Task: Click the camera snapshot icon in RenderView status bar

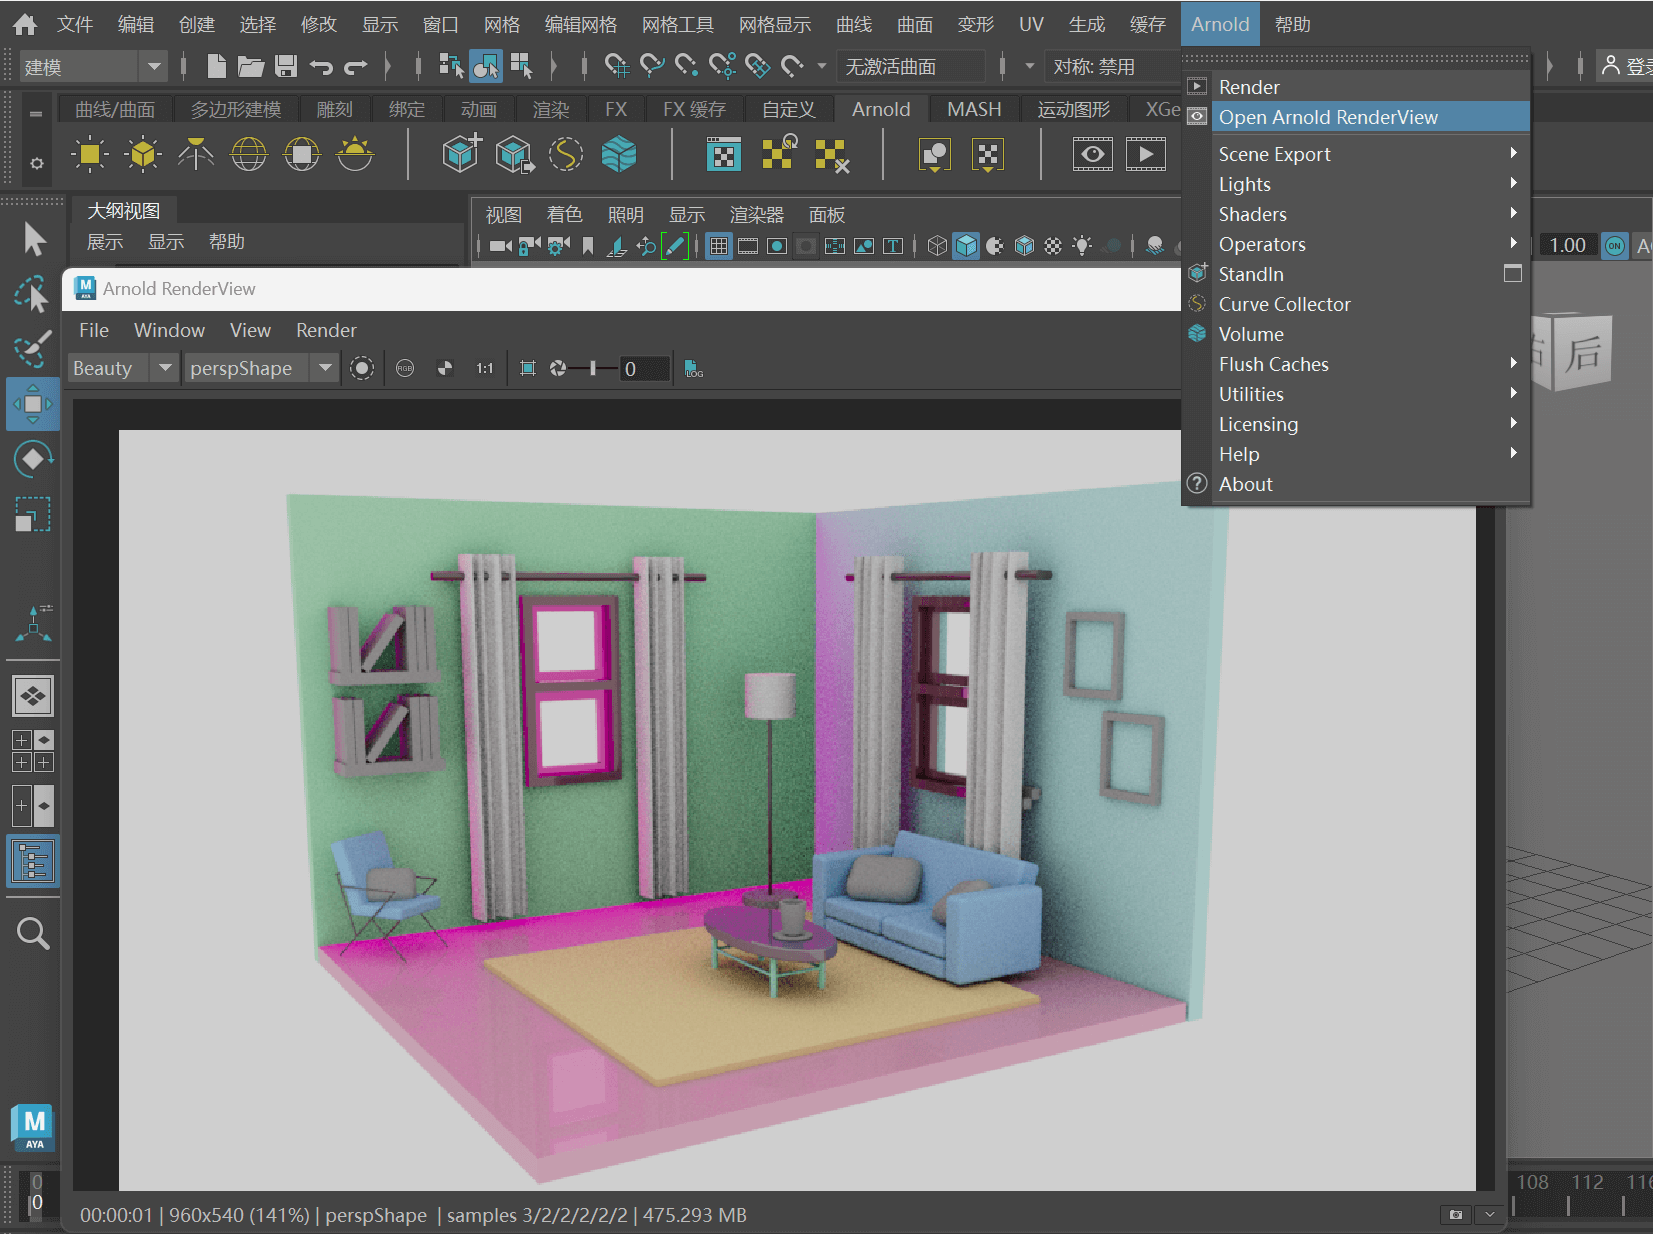Action: tap(1456, 1214)
